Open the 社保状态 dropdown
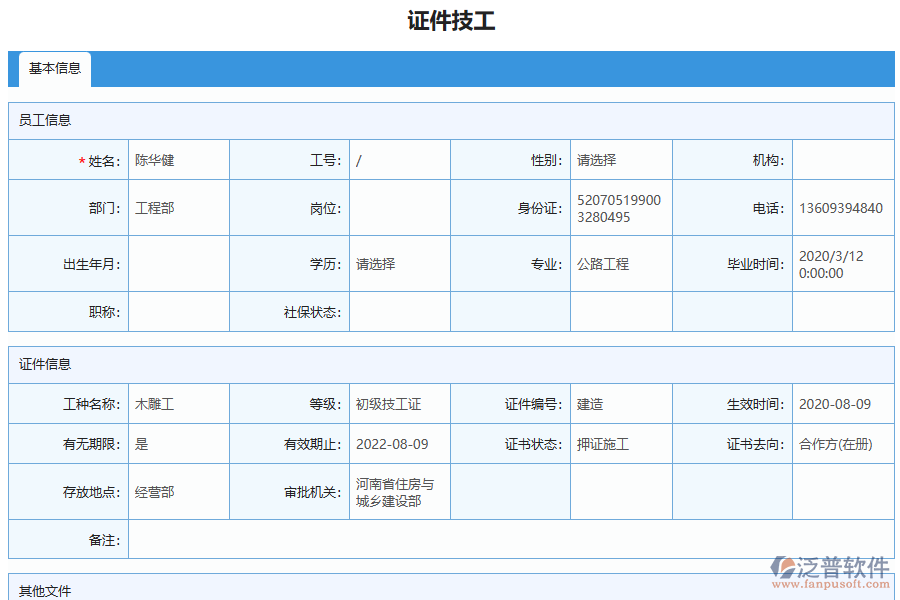 click(x=399, y=311)
